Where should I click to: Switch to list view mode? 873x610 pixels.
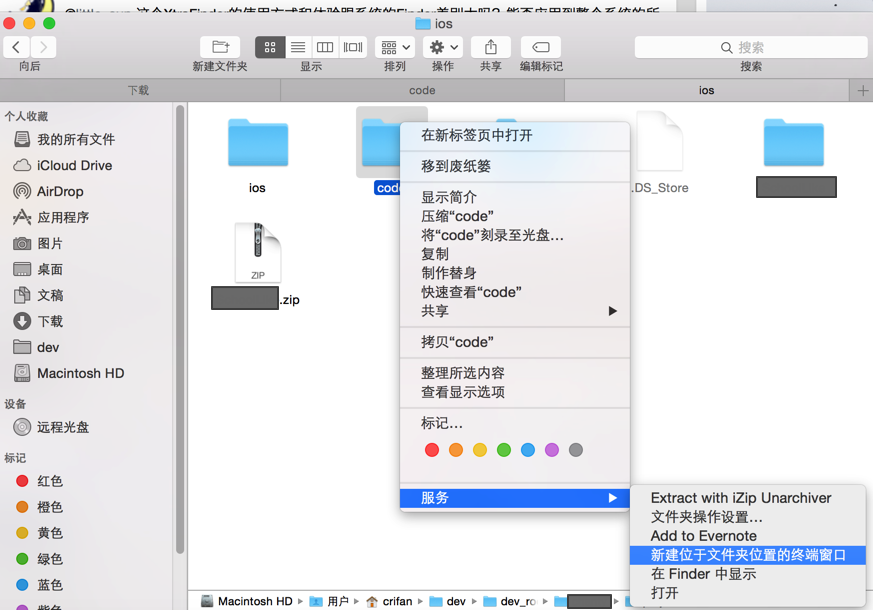[x=298, y=47]
